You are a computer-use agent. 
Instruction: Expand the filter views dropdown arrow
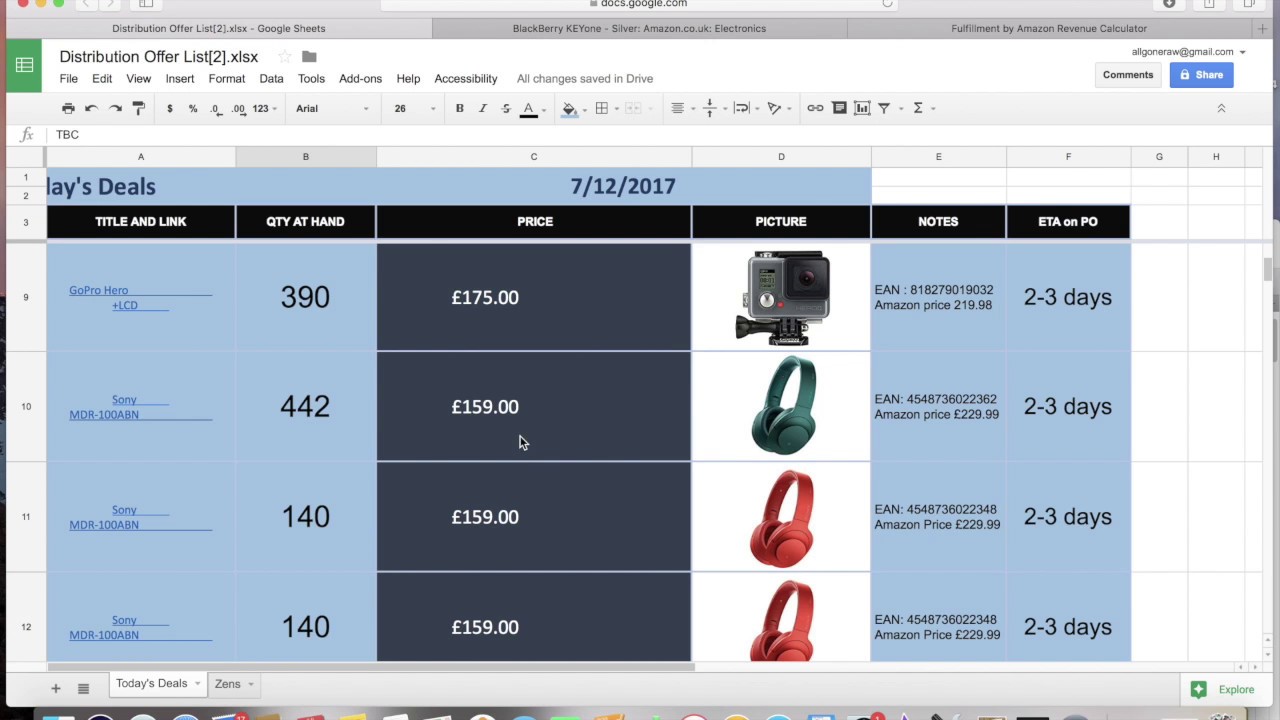pos(900,108)
